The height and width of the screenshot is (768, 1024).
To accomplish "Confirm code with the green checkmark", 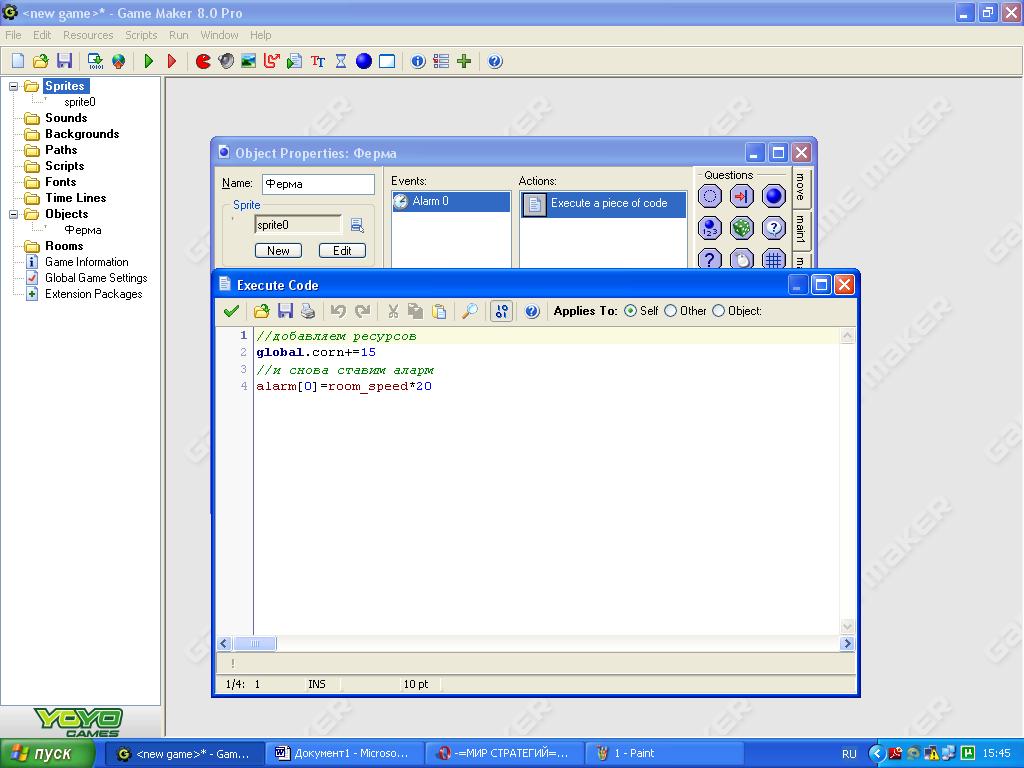I will point(231,312).
